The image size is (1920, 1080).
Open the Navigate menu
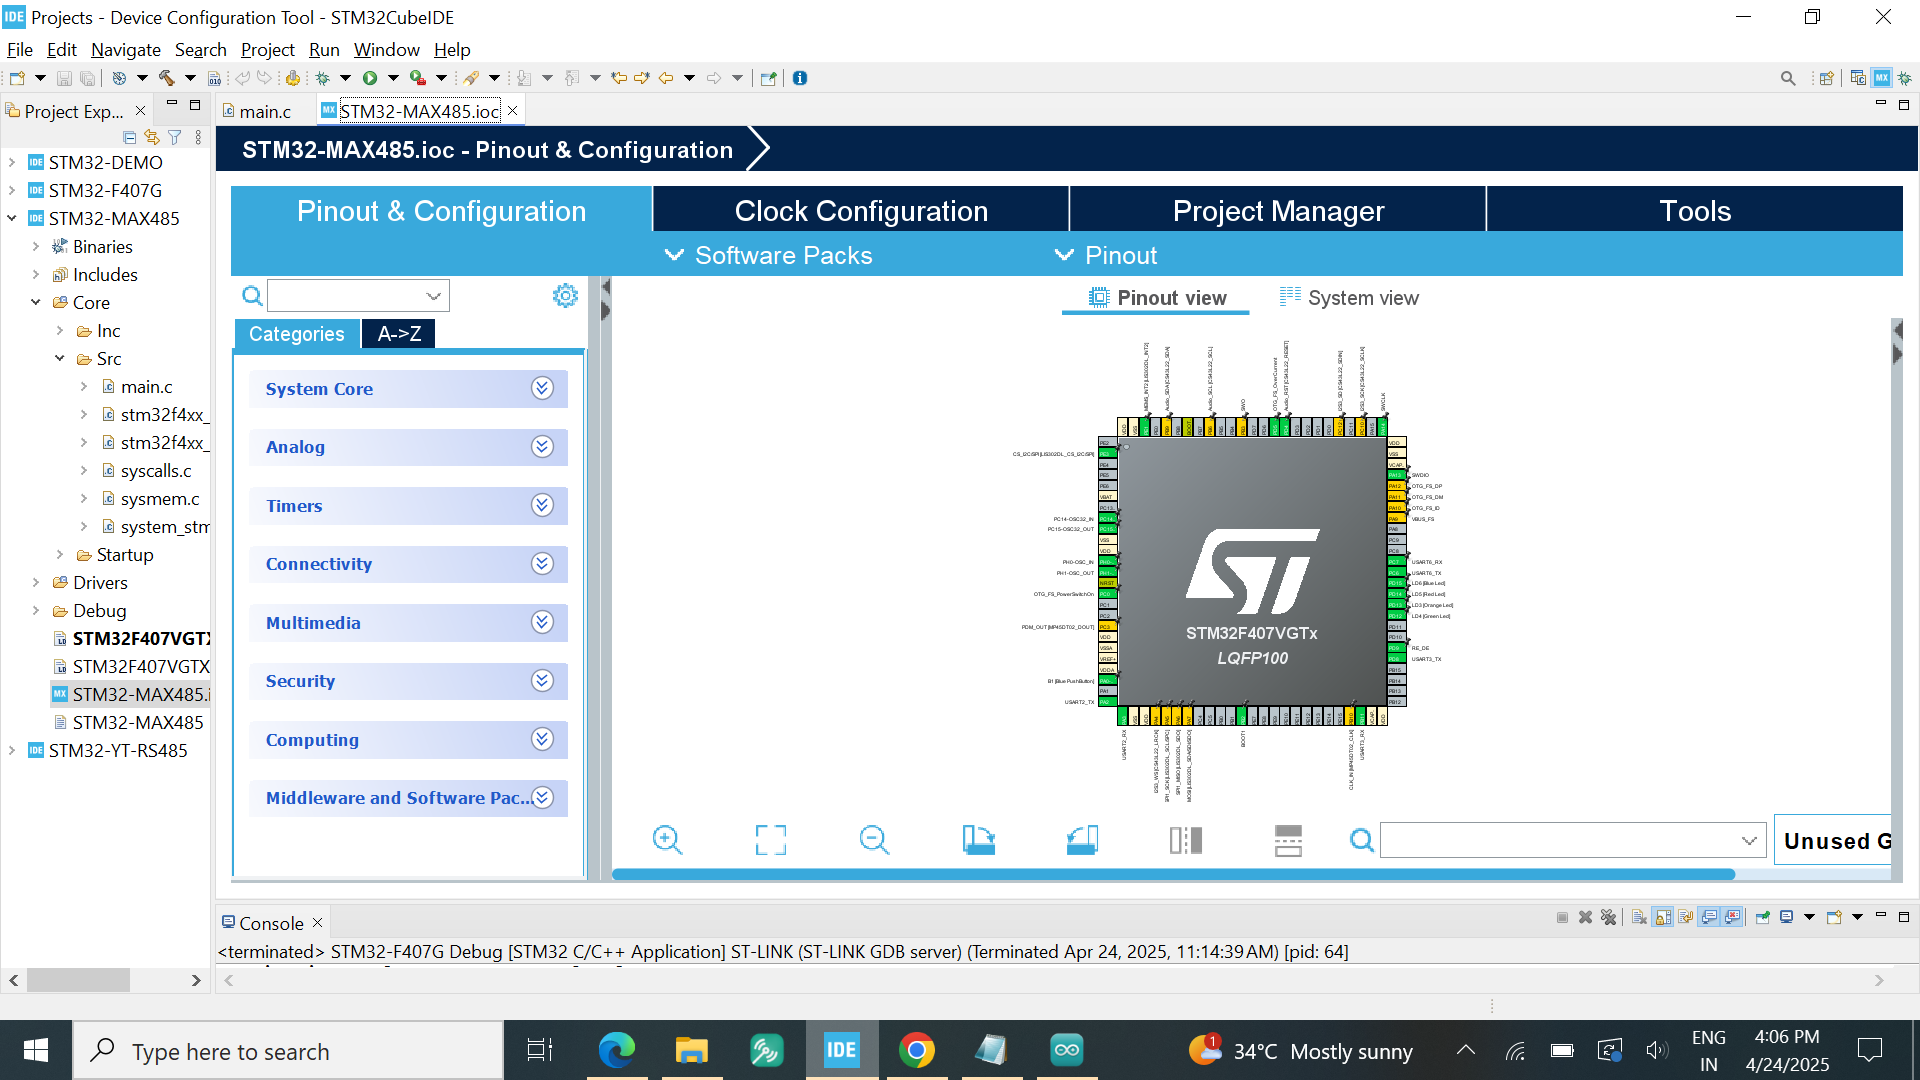pos(125,50)
